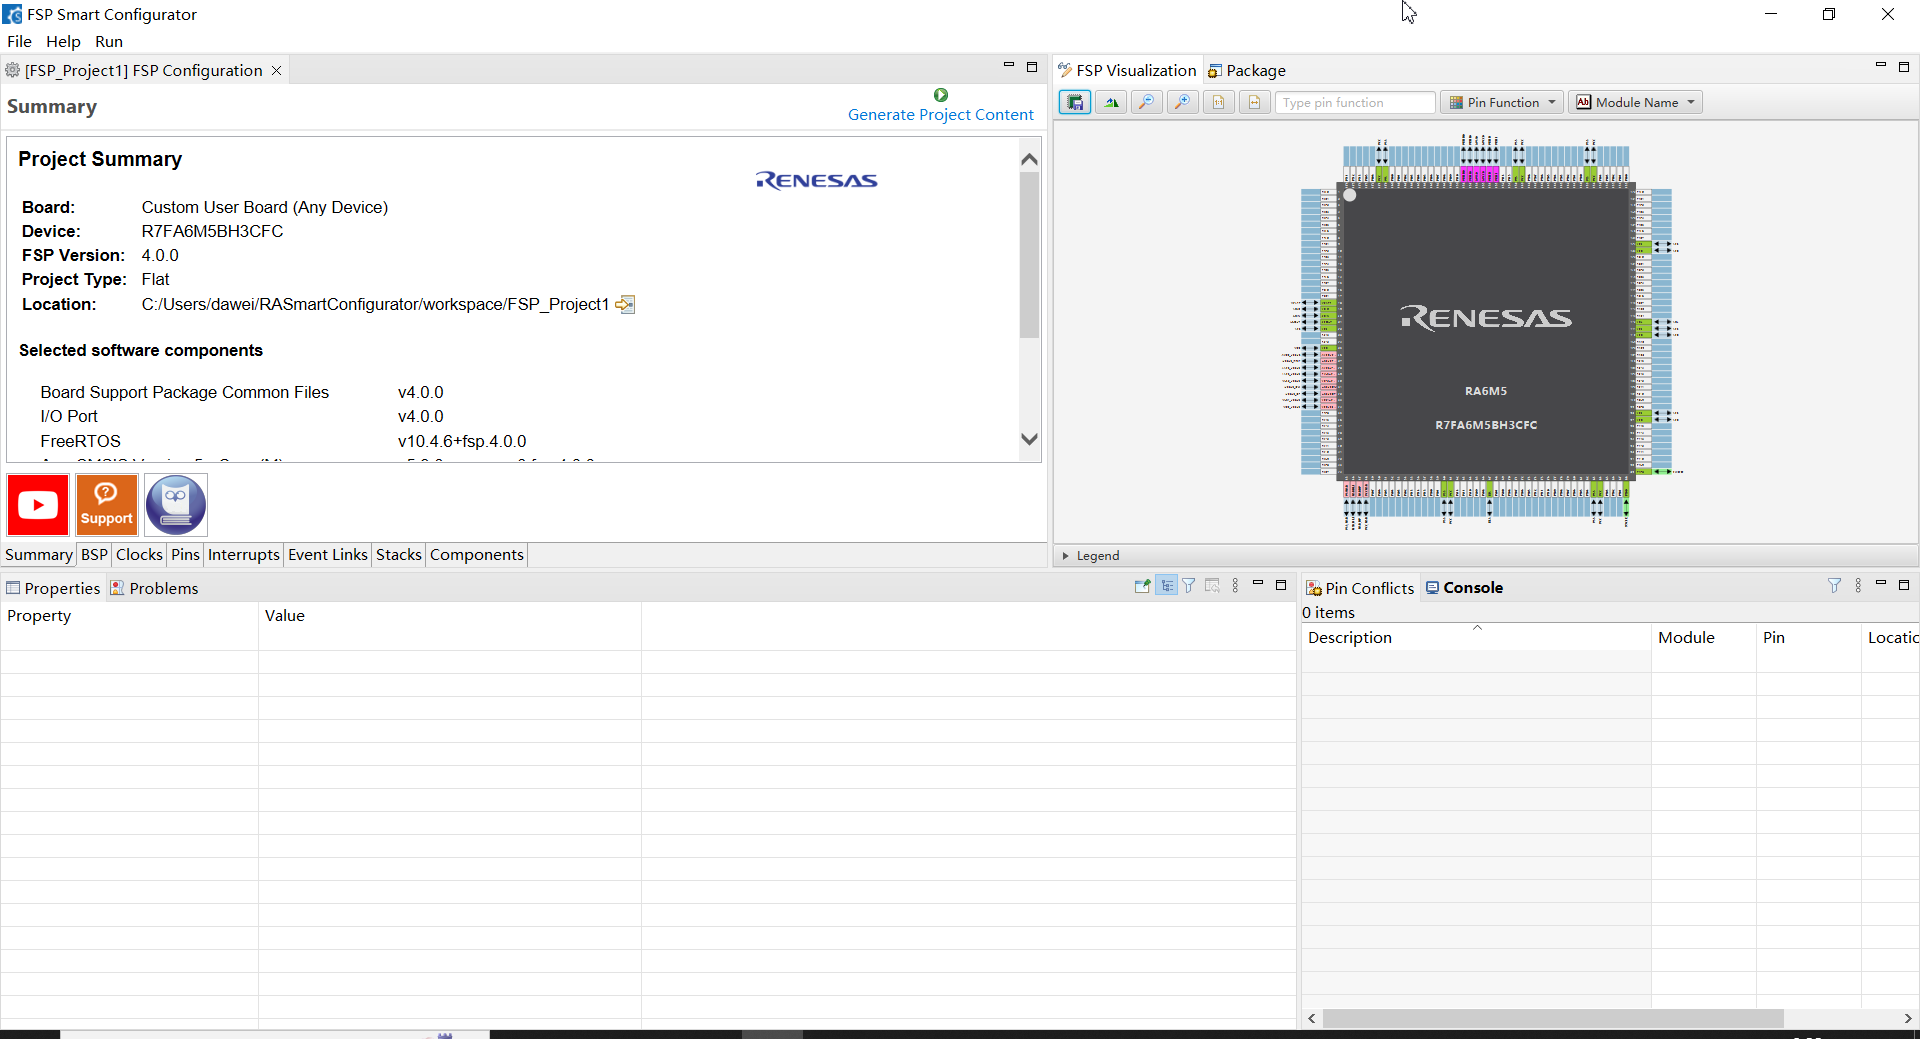Click the save package image toolbar icon
This screenshot has height=1039, width=1920.
1075,102
